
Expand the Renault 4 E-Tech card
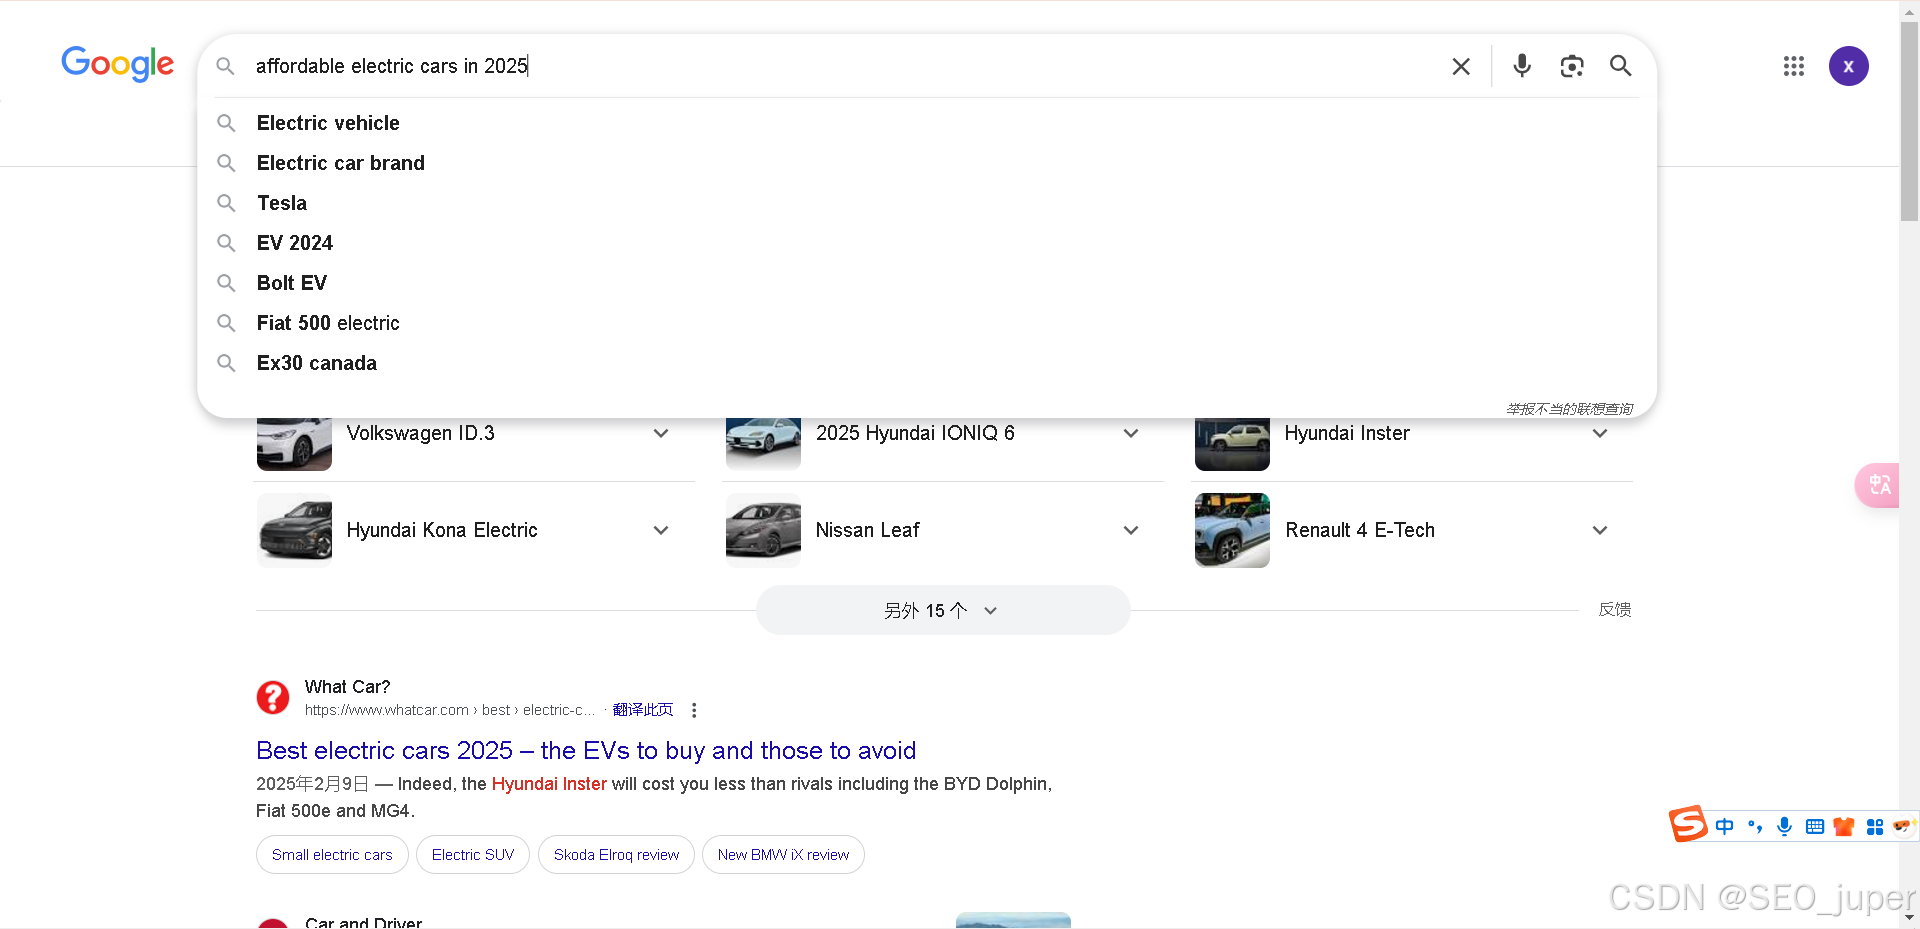pyautogui.click(x=1600, y=530)
